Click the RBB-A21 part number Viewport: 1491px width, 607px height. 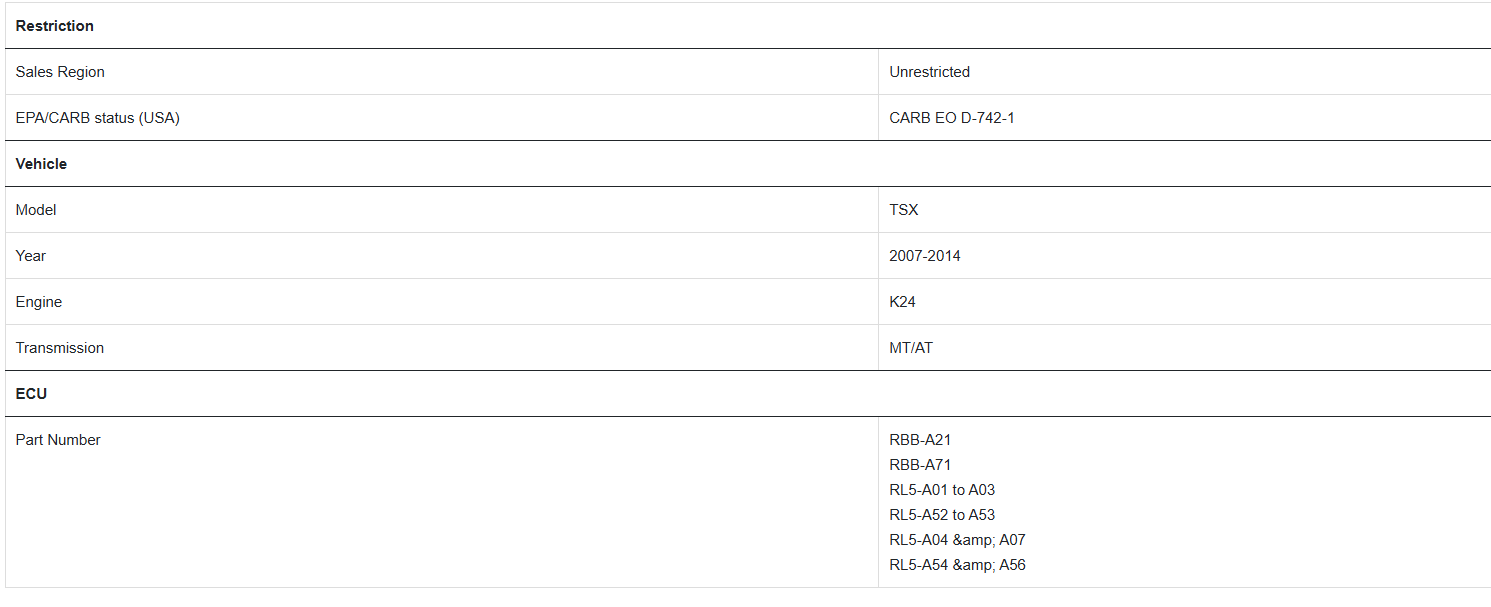coord(920,440)
